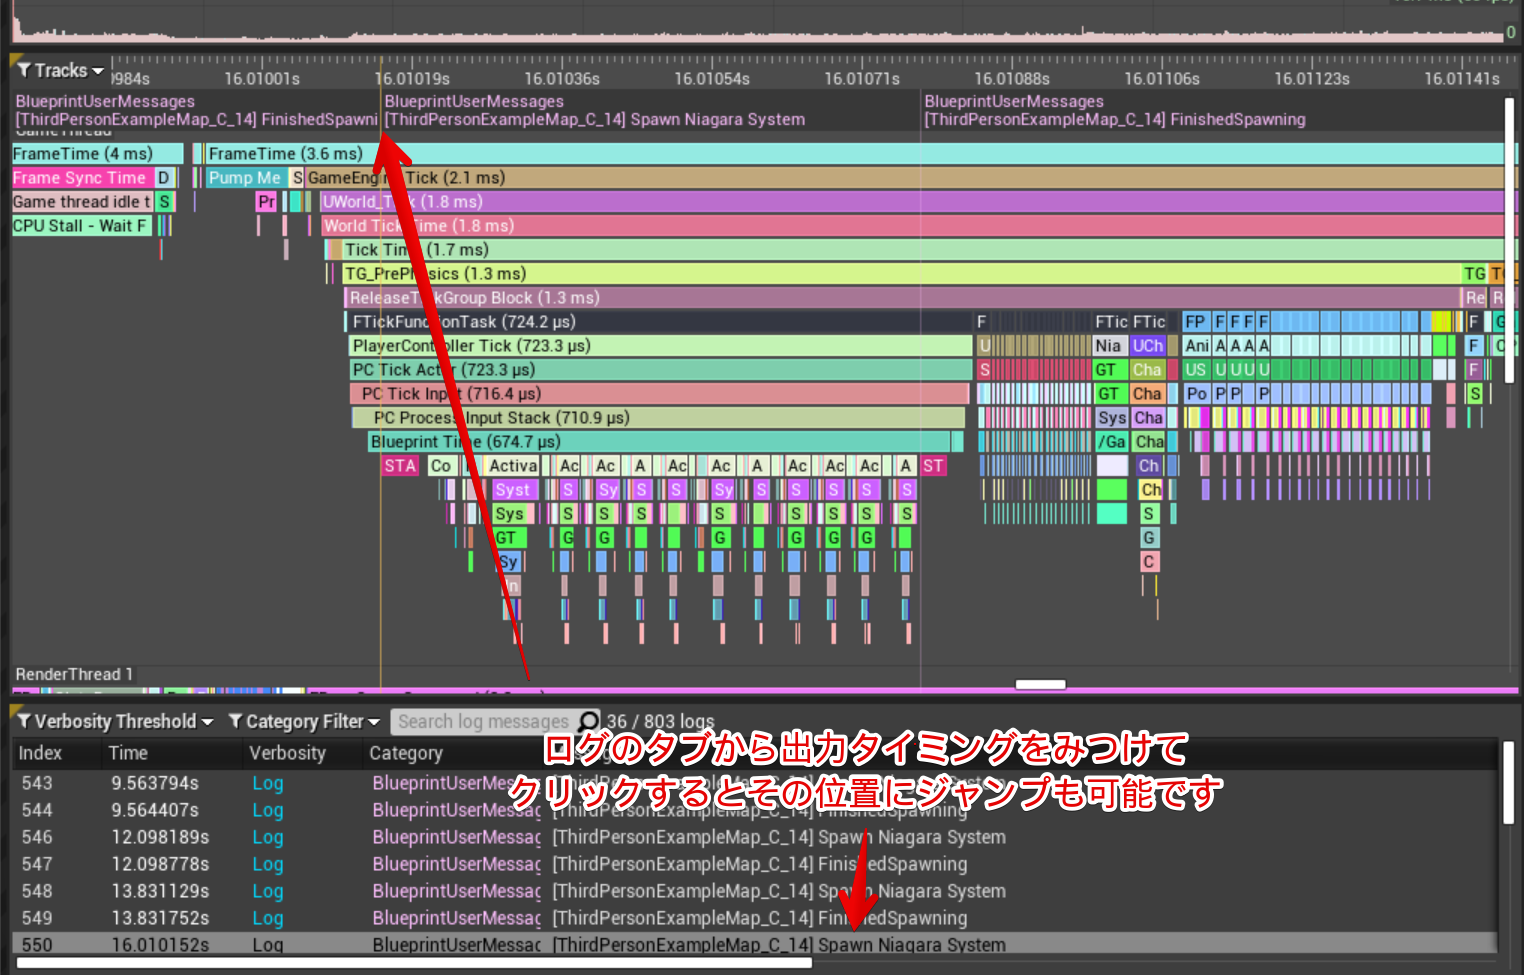The width and height of the screenshot is (1524, 975).
Task: Click the Tracks filter funnel icon
Action: tap(22, 70)
